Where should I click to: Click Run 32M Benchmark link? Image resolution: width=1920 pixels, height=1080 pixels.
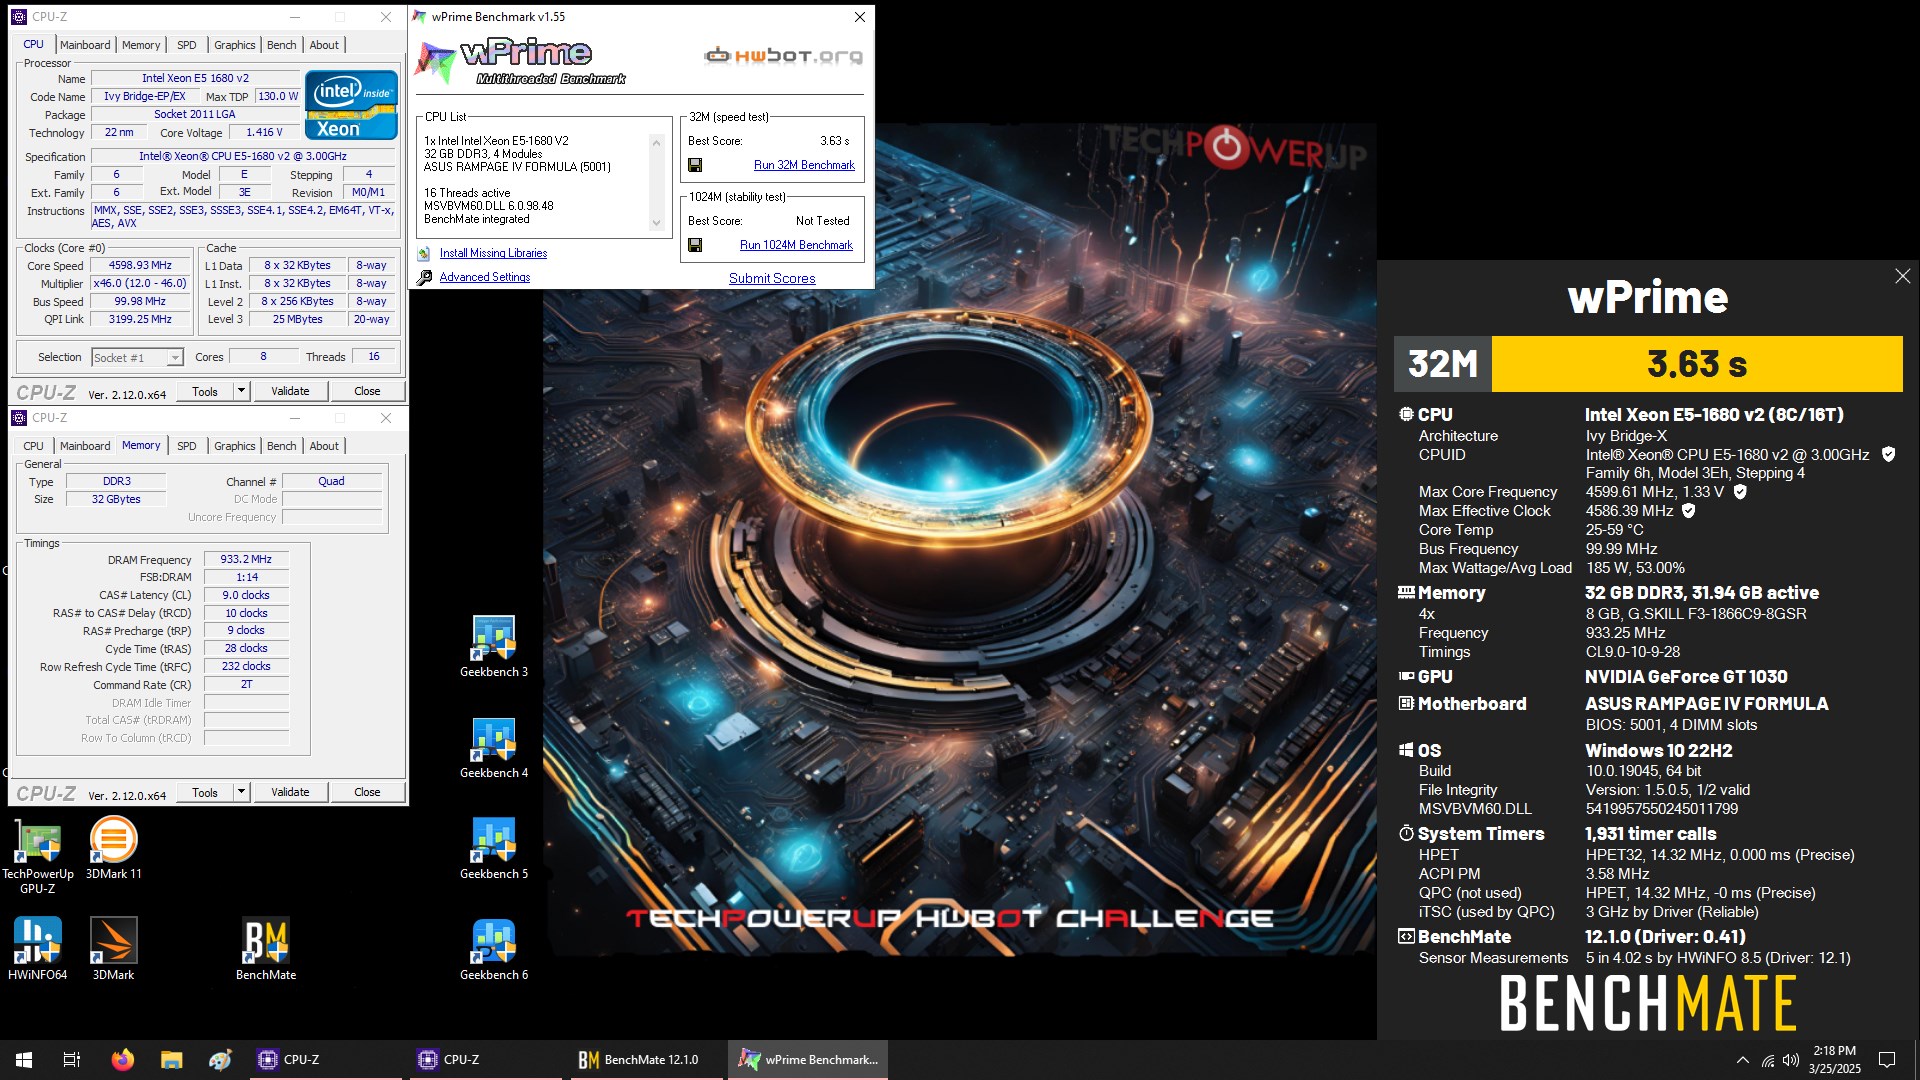804,165
